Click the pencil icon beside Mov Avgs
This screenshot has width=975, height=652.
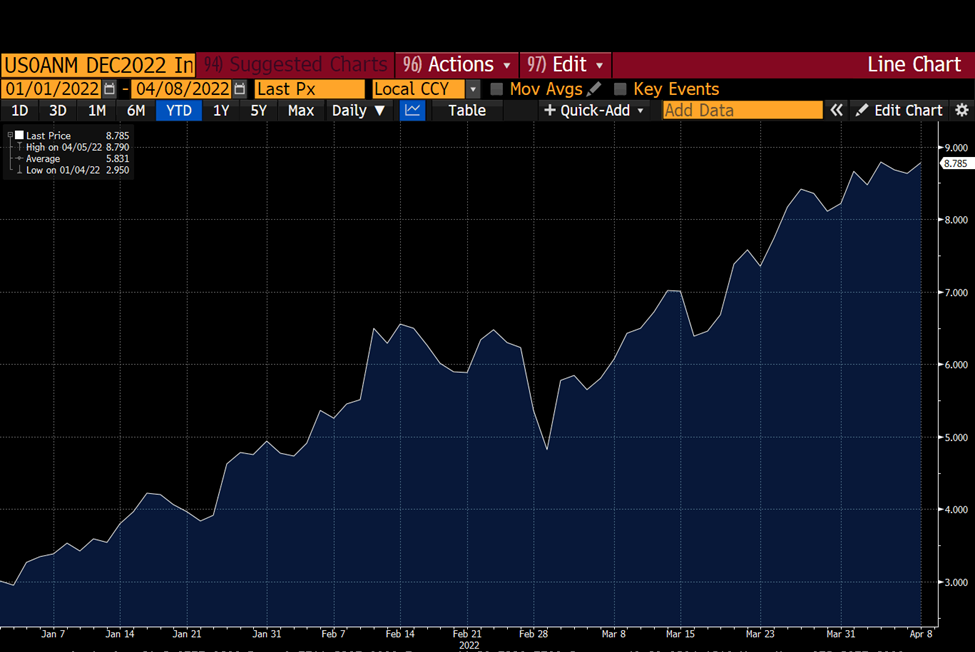[594, 89]
